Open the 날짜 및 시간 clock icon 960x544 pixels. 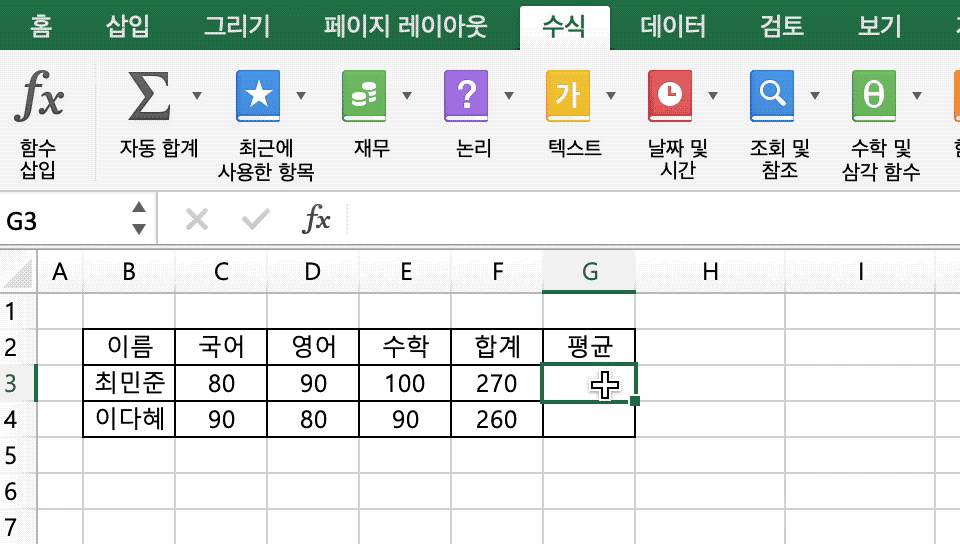pos(670,95)
